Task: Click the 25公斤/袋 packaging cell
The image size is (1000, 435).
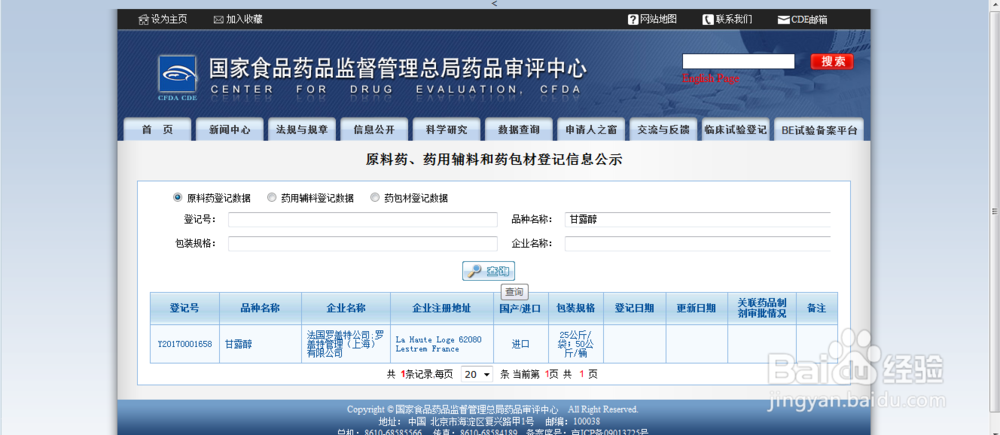Action: click(x=575, y=344)
